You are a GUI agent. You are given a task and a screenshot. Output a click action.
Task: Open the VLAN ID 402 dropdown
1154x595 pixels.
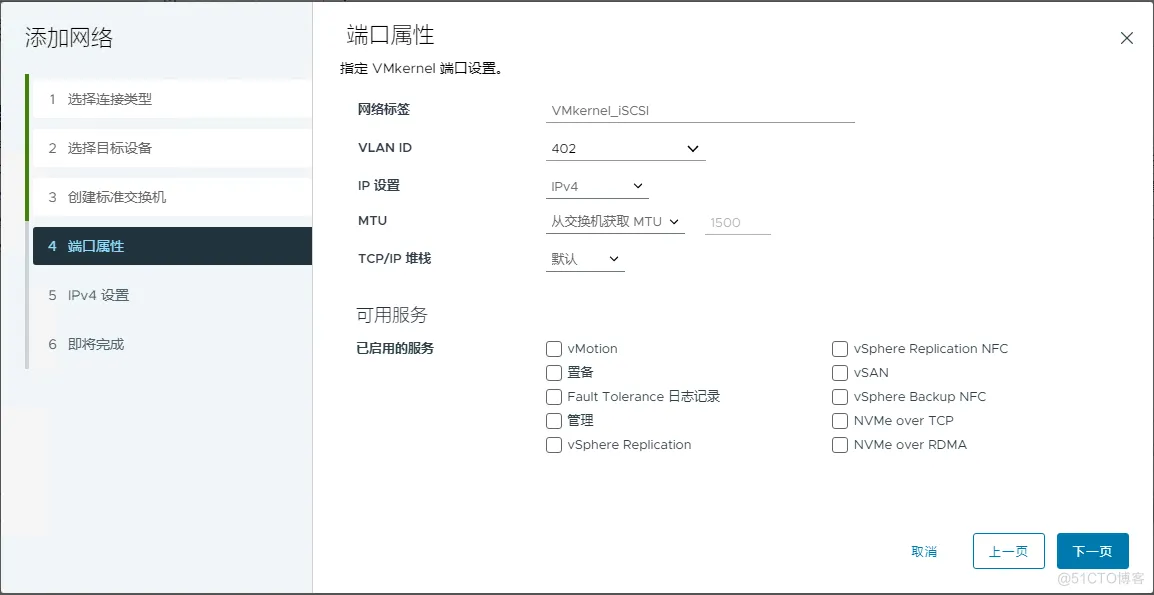pyautogui.click(x=626, y=148)
